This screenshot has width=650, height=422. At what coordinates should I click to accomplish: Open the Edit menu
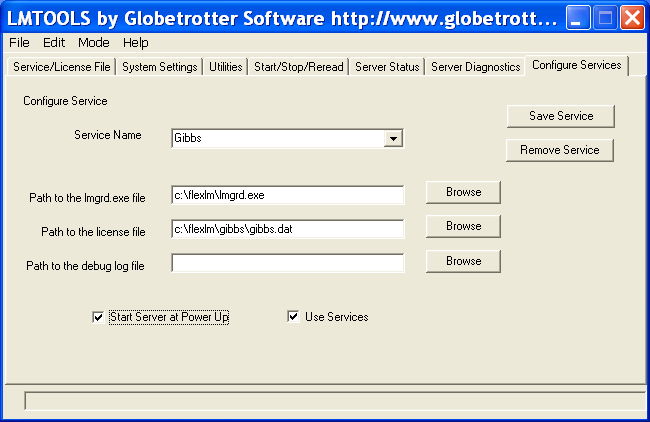click(54, 42)
